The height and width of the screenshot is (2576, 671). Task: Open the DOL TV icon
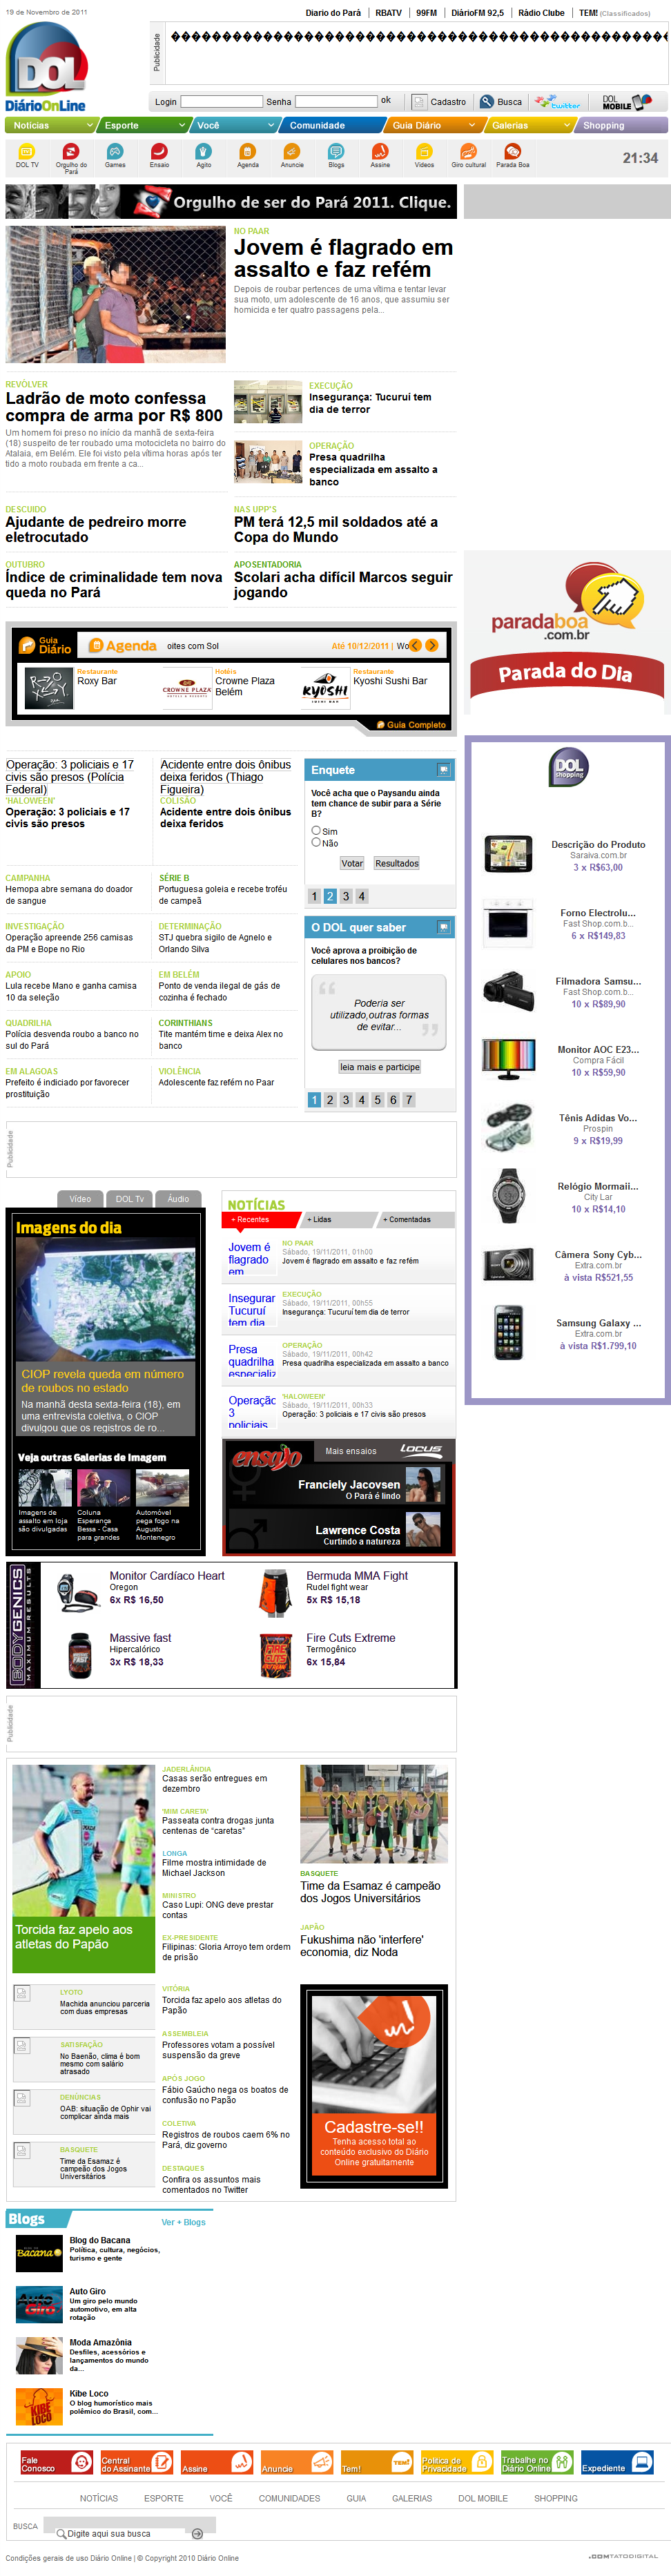pyautogui.click(x=27, y=152)
